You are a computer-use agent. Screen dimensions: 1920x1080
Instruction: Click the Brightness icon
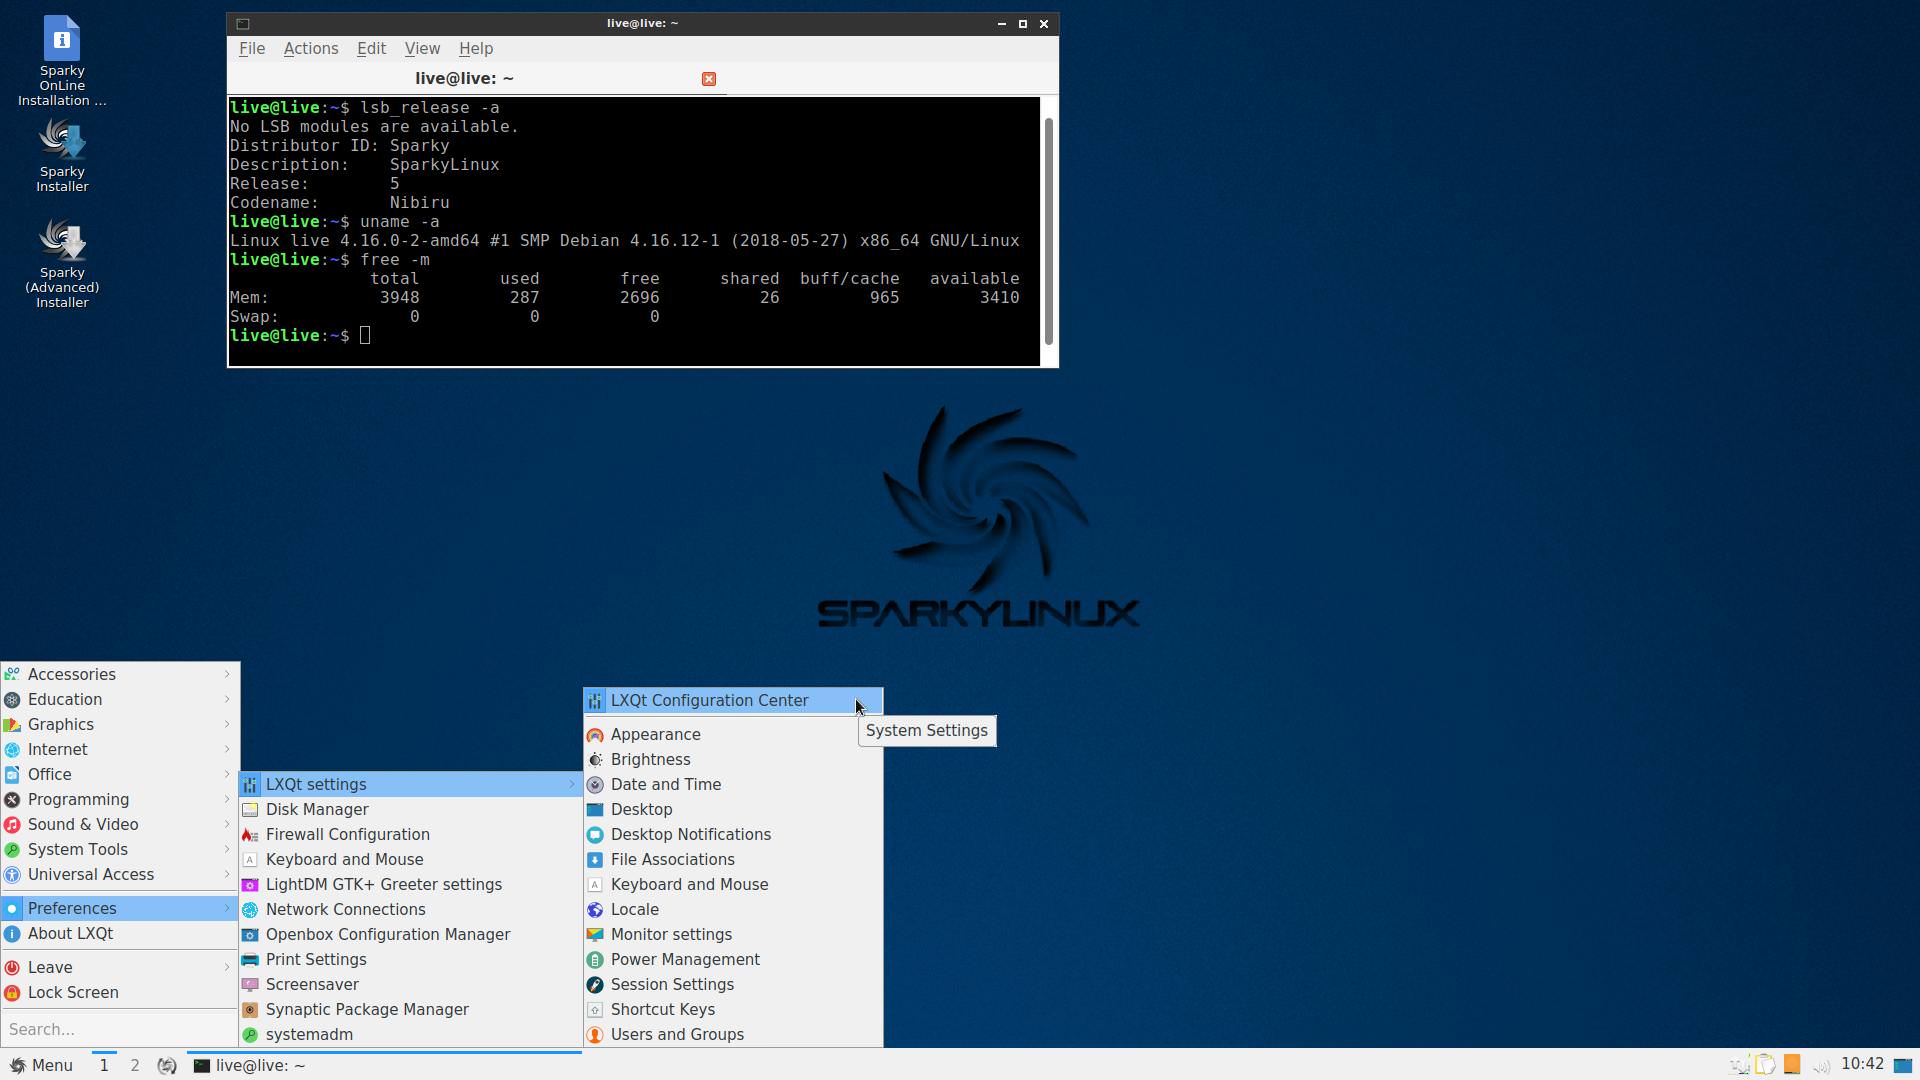595,760
